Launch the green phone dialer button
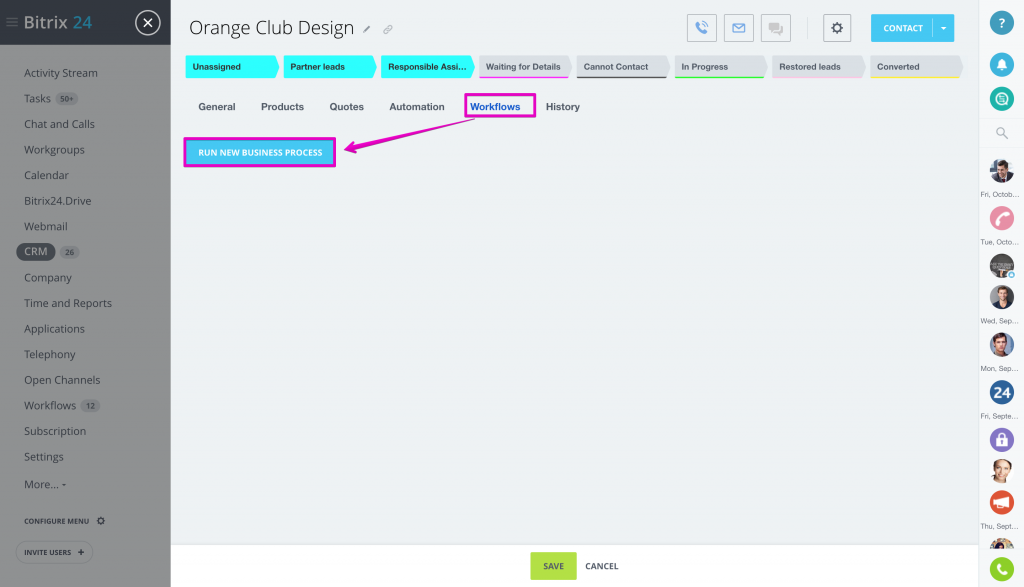Viewport: 1024px width, 587px height. (1001, 569)
